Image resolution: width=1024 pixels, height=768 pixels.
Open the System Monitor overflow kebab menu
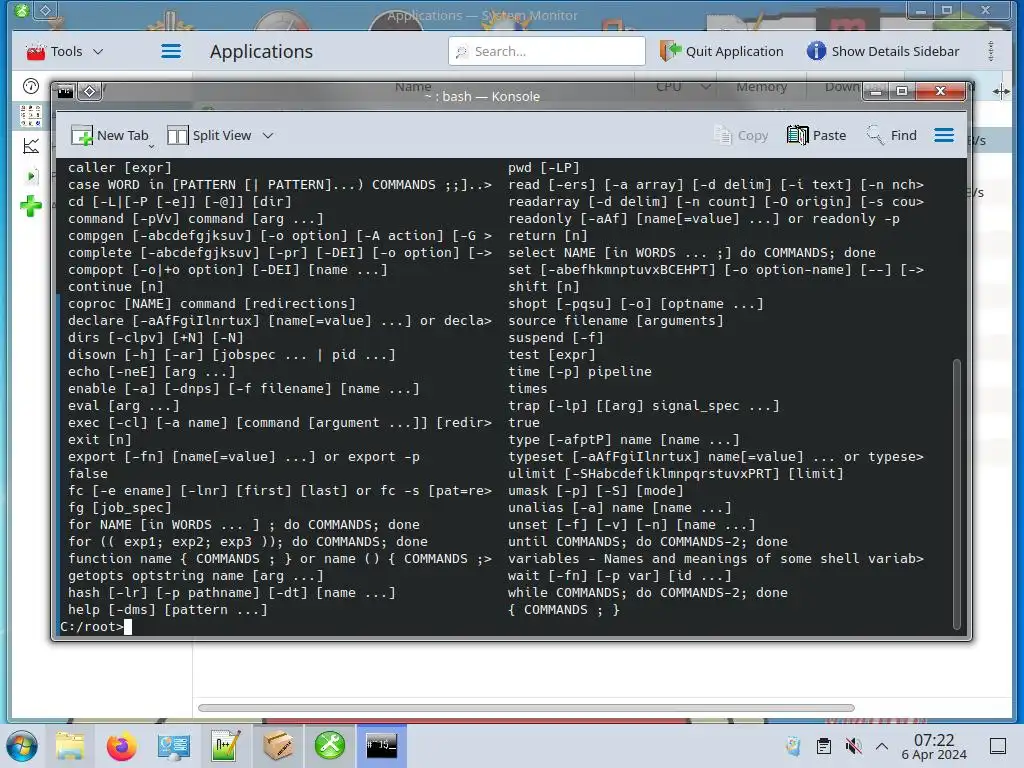click(991, 51)
